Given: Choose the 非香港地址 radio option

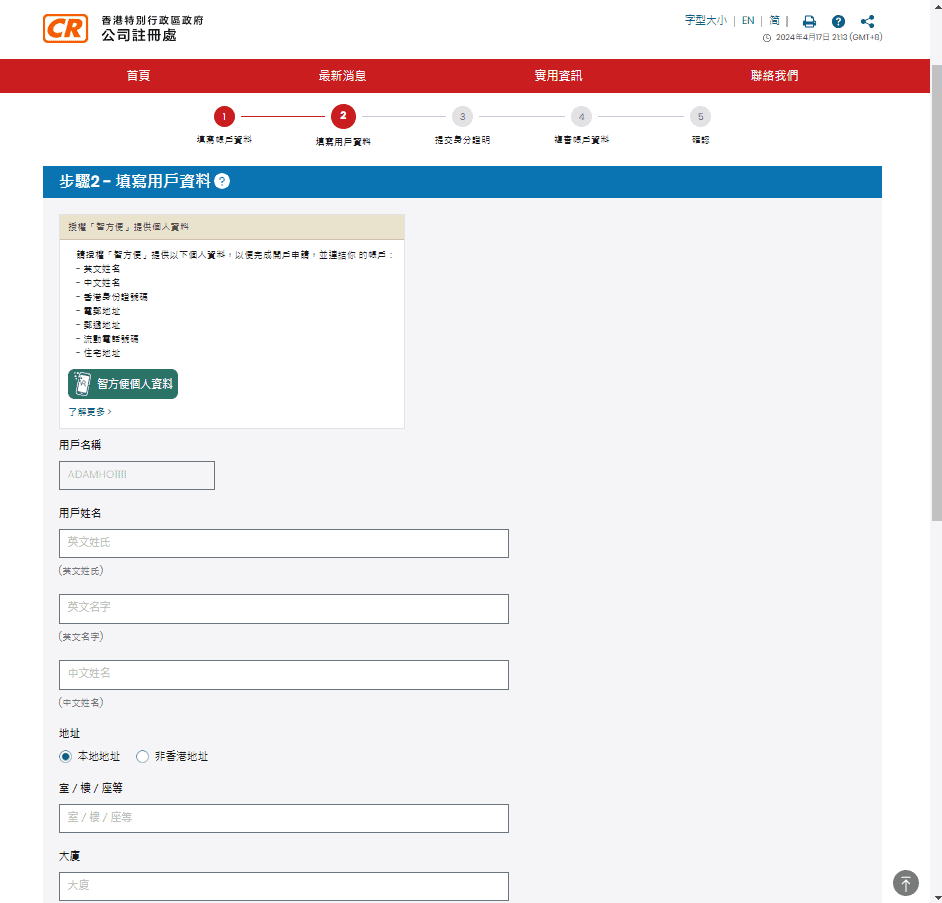Looking at the screenshot, I should 141,757.
